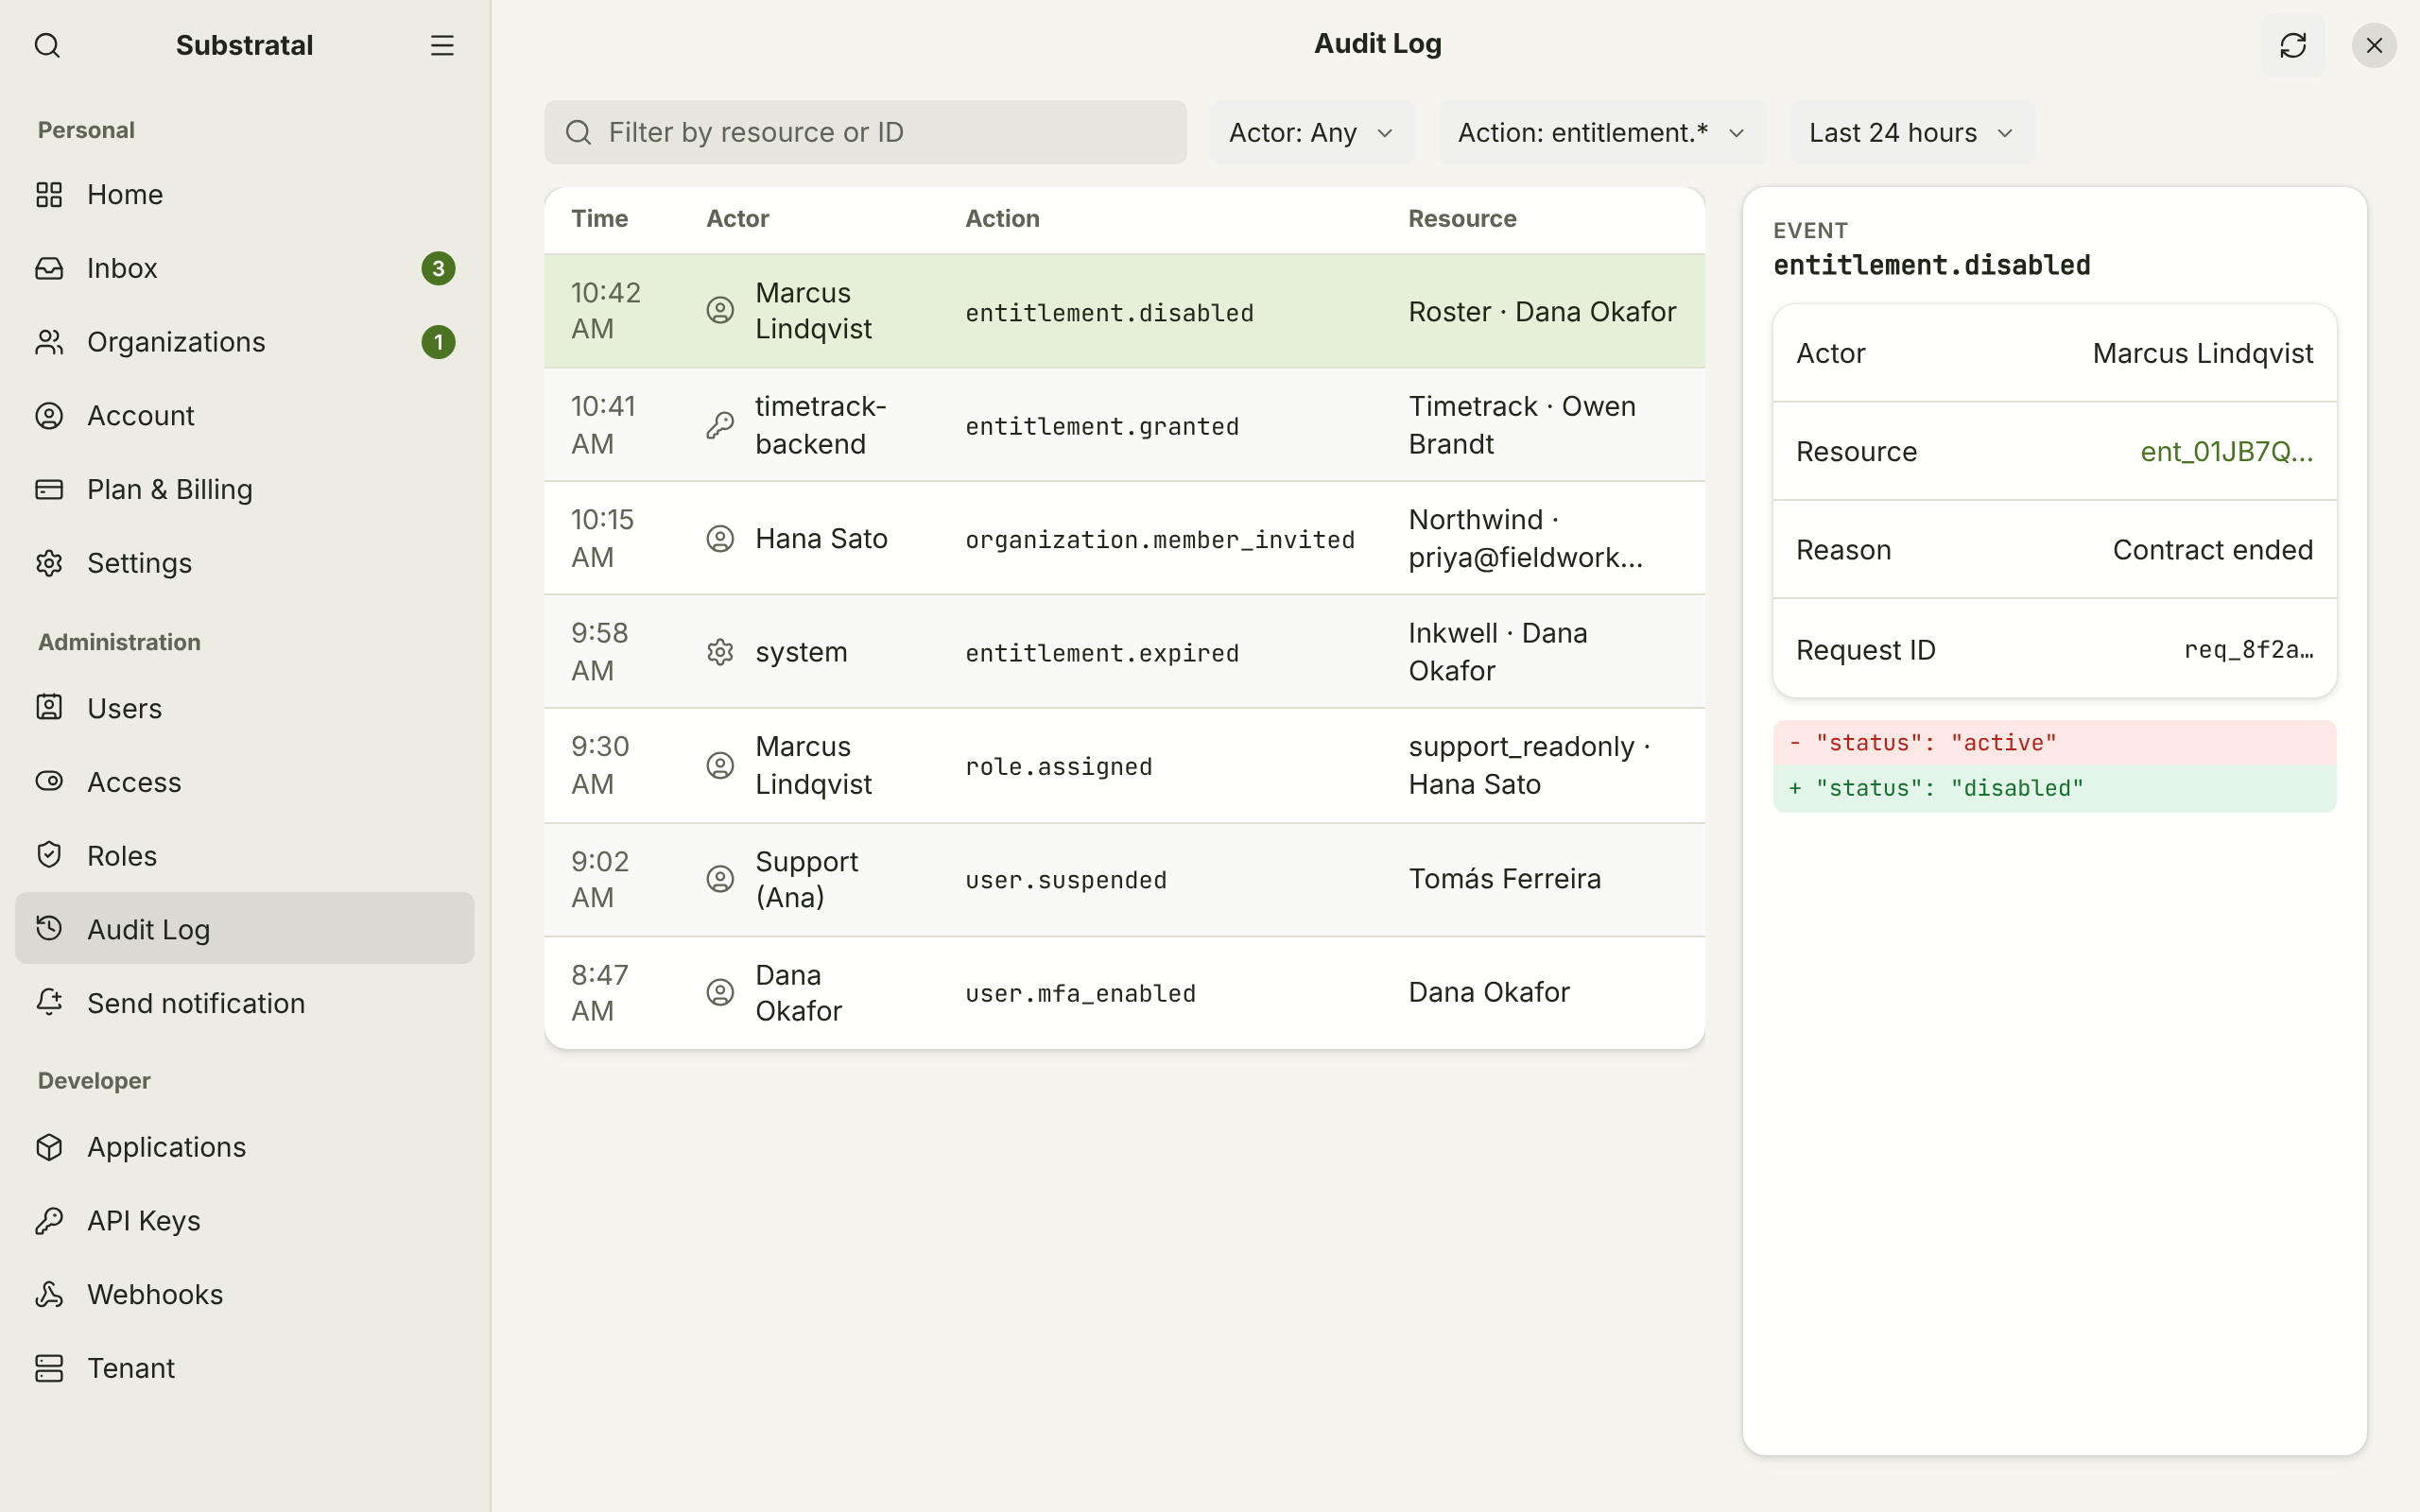Click the Access eye icon

pos(49,782)
